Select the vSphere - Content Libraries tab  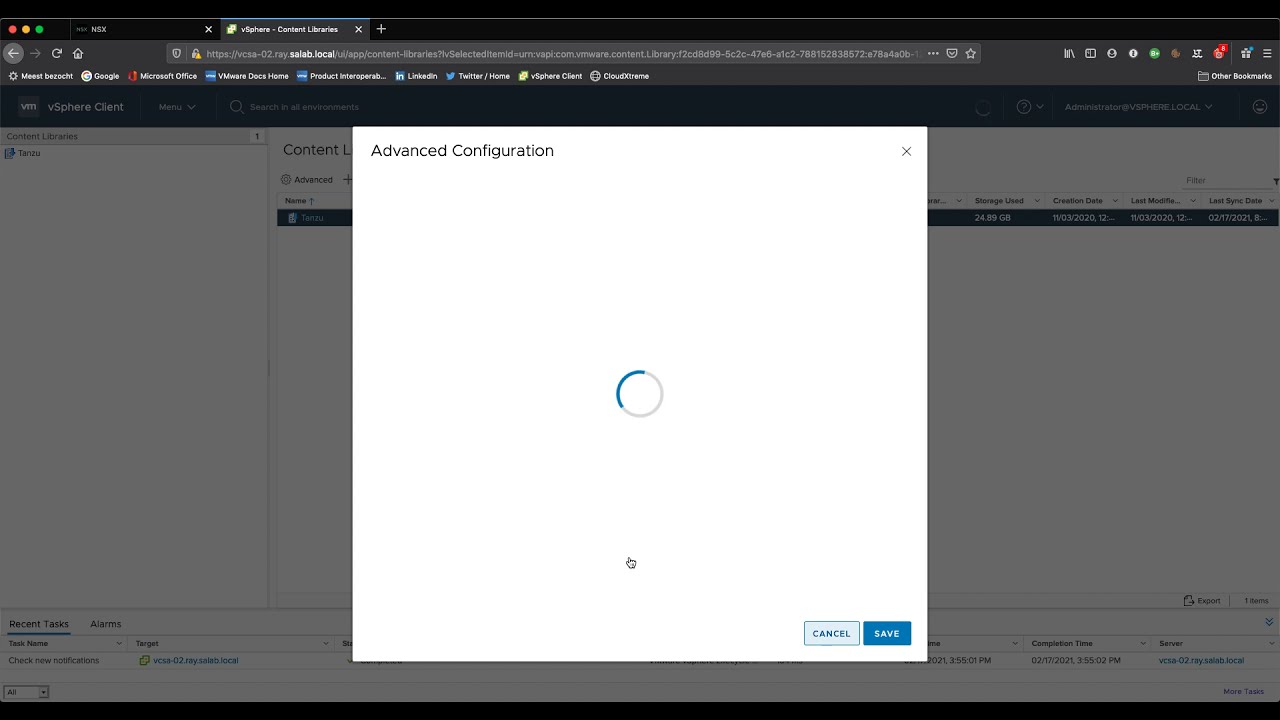pos(295,29)
